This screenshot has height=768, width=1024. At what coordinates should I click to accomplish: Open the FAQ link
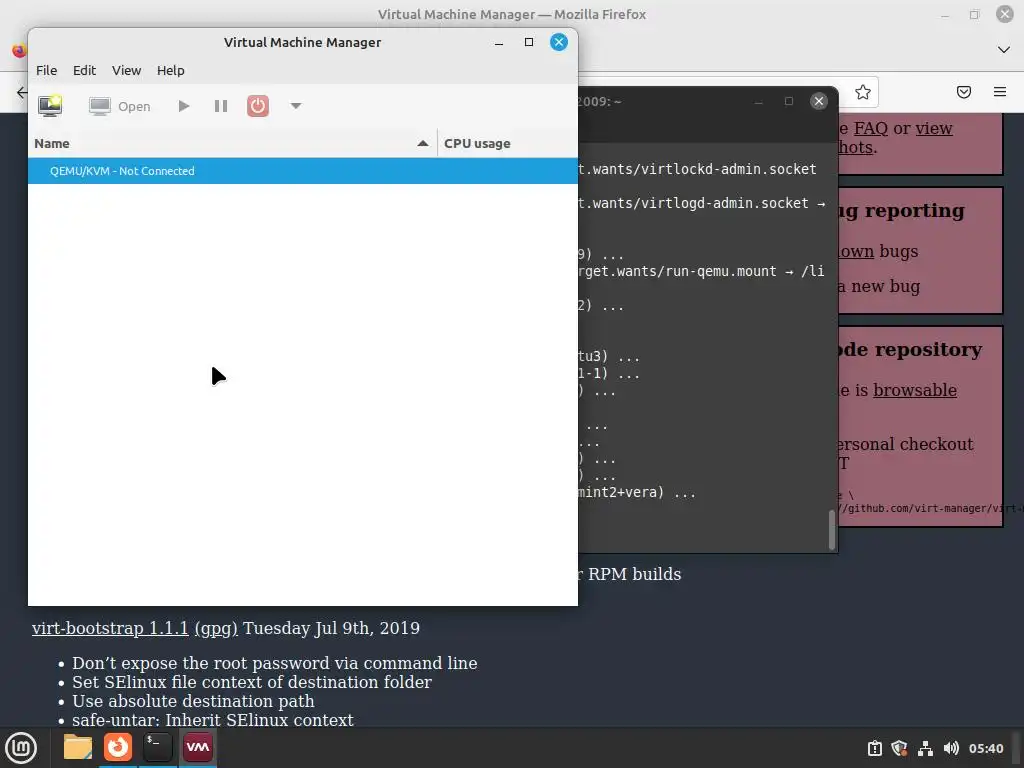coord(872,128)
